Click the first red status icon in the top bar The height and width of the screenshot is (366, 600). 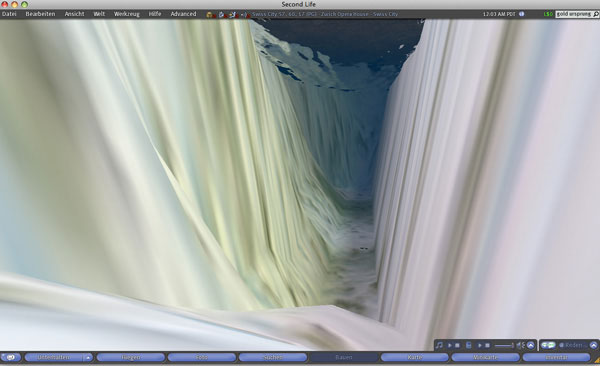click(210, 15)
